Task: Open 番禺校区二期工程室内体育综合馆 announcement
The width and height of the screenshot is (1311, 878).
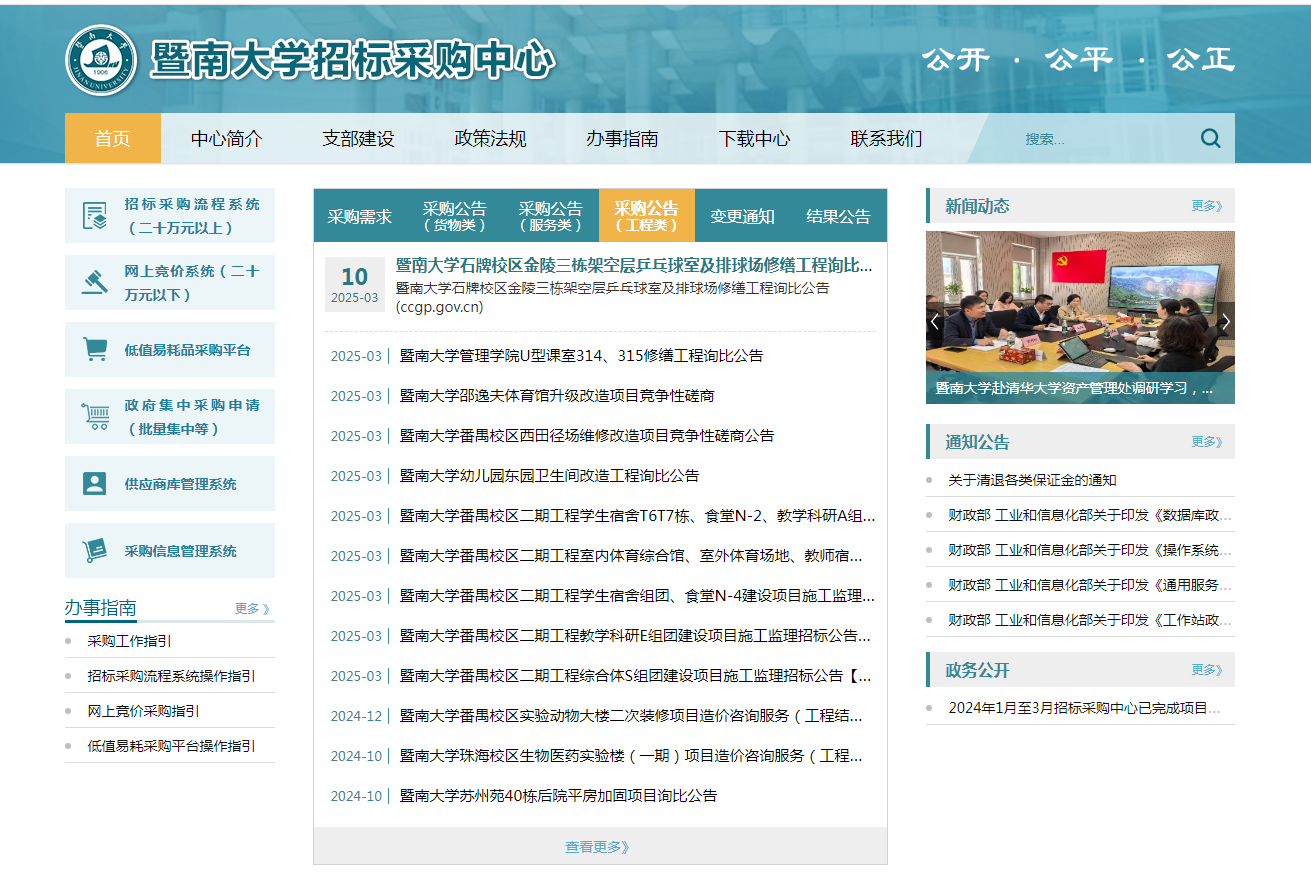Action: [x=631, y=555]
